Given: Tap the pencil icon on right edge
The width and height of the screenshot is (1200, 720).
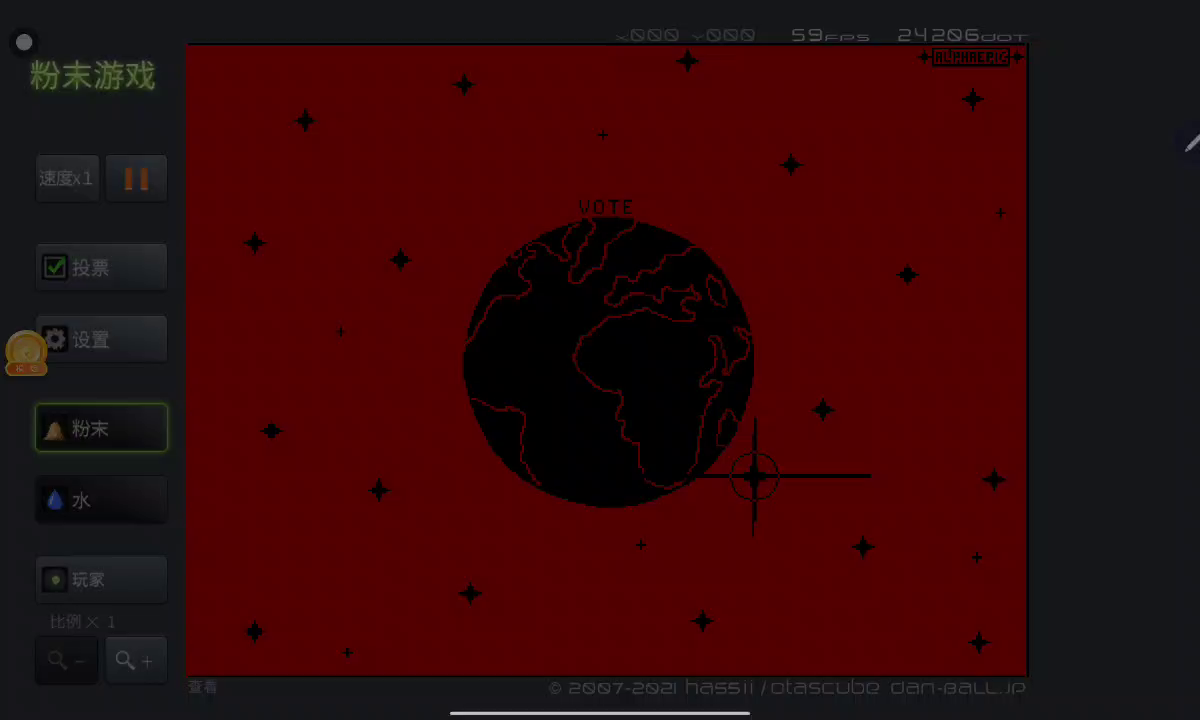Looking at the screenshot, I should coord(1191,143).
